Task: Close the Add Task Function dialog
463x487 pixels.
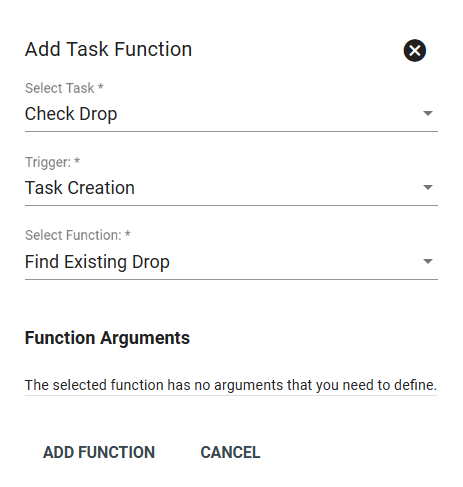Action: 415,51
